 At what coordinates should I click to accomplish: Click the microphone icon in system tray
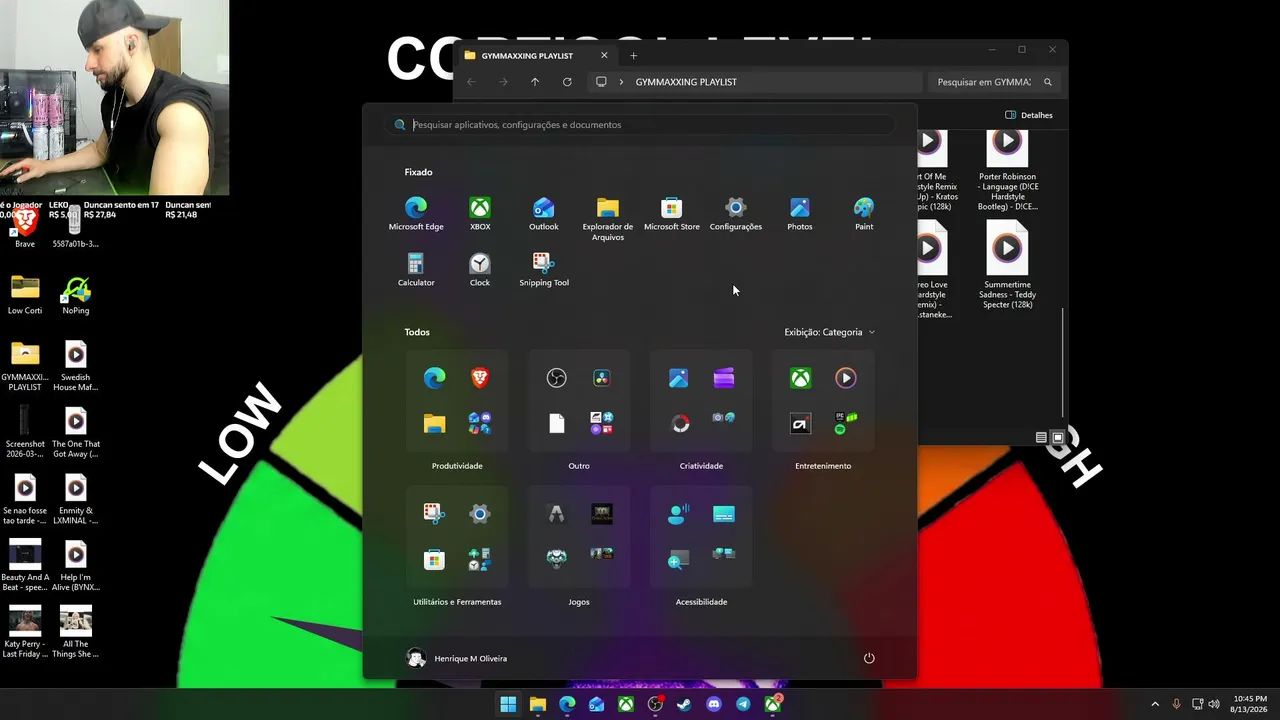1176,704
